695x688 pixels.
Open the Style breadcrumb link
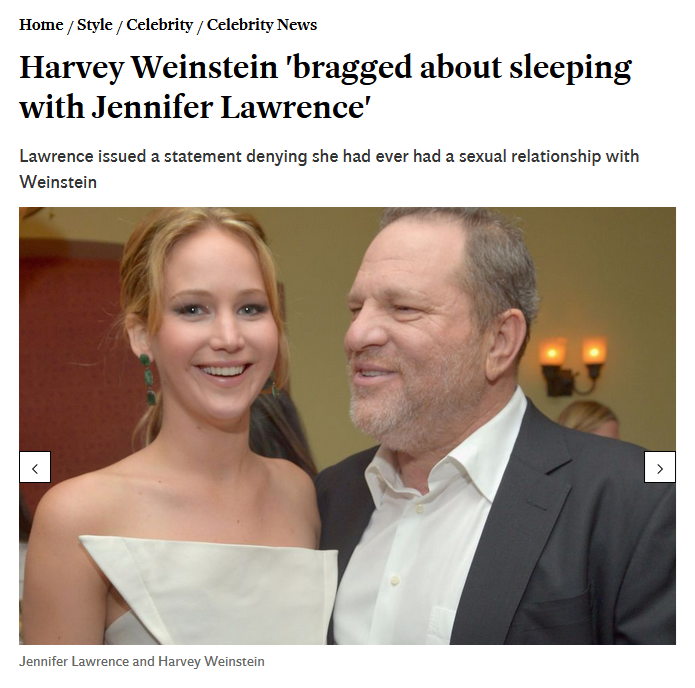(x=95, y=25)
